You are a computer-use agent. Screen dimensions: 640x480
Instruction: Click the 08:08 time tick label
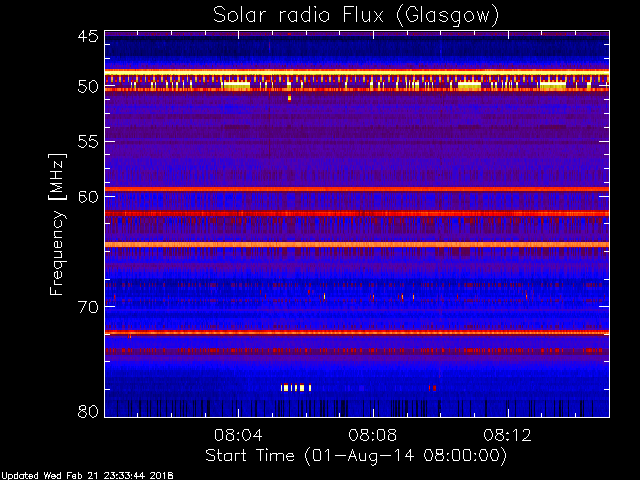tap(373, 435)
